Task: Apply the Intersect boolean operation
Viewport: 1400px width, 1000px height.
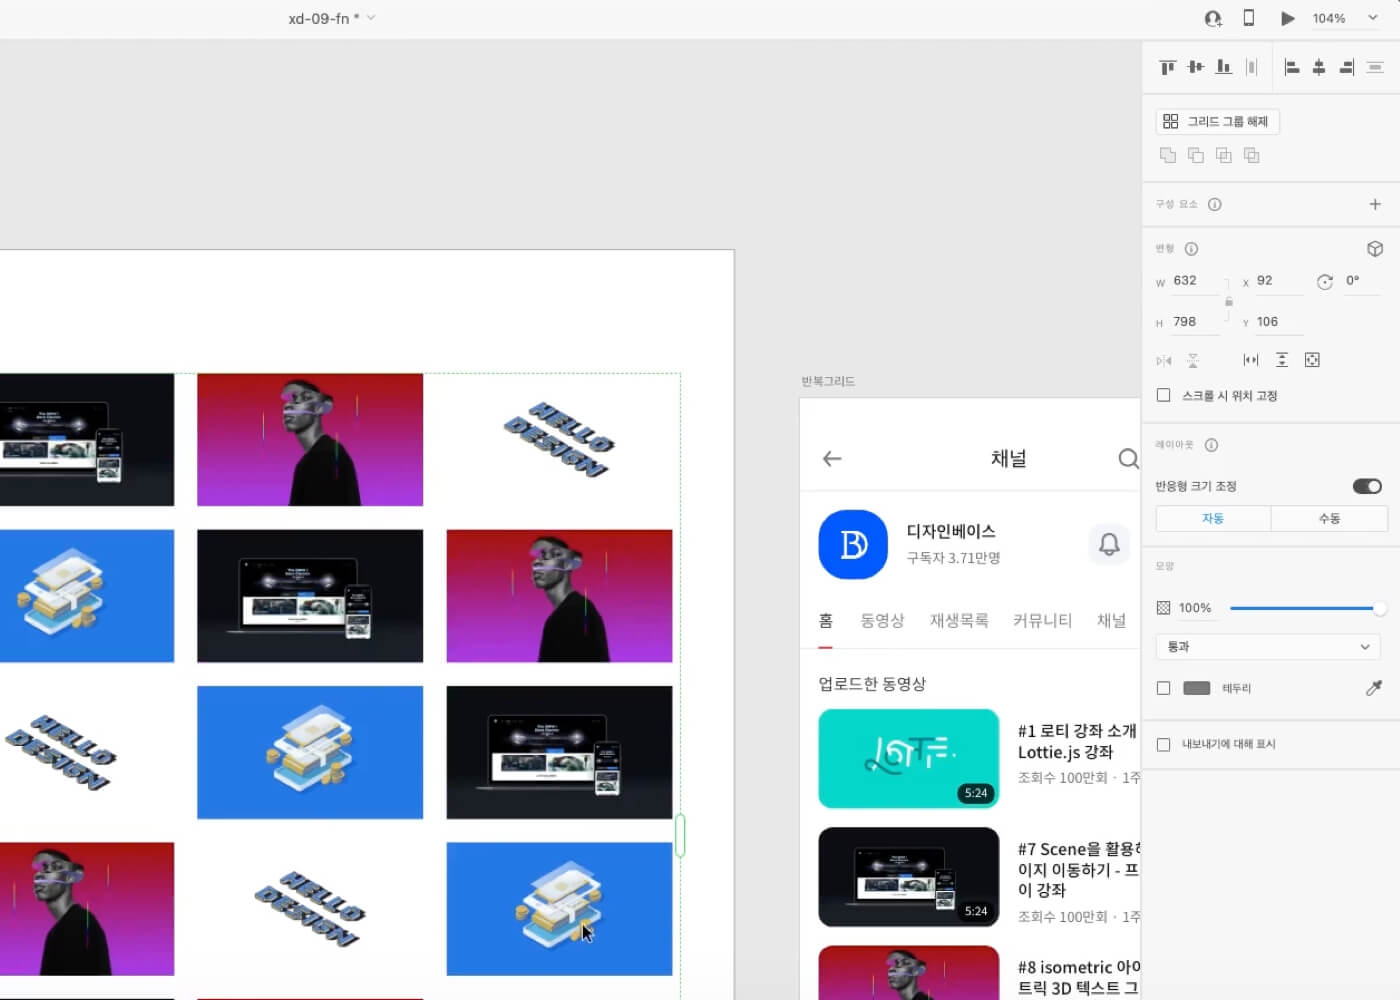Action: tap(1223, 155)
